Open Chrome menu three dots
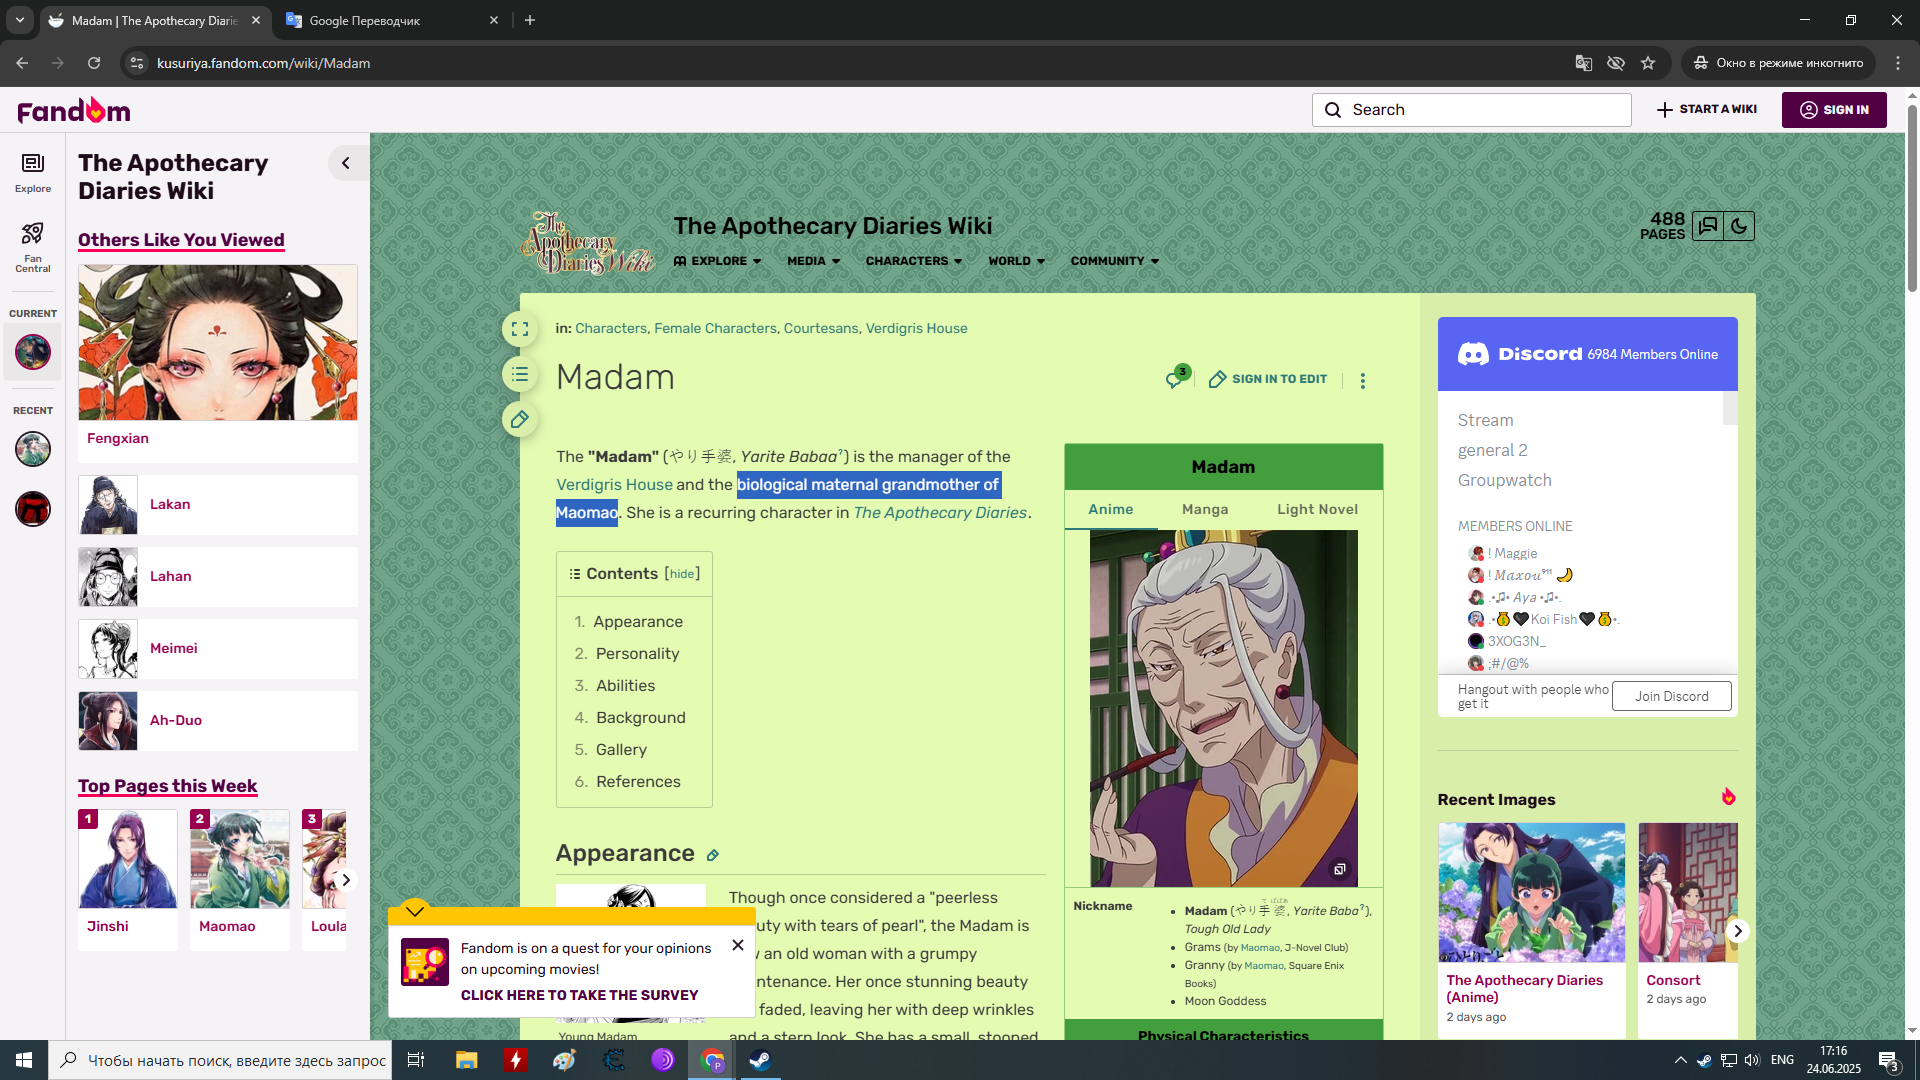1920x1080 pixels. click(1898, 63)
